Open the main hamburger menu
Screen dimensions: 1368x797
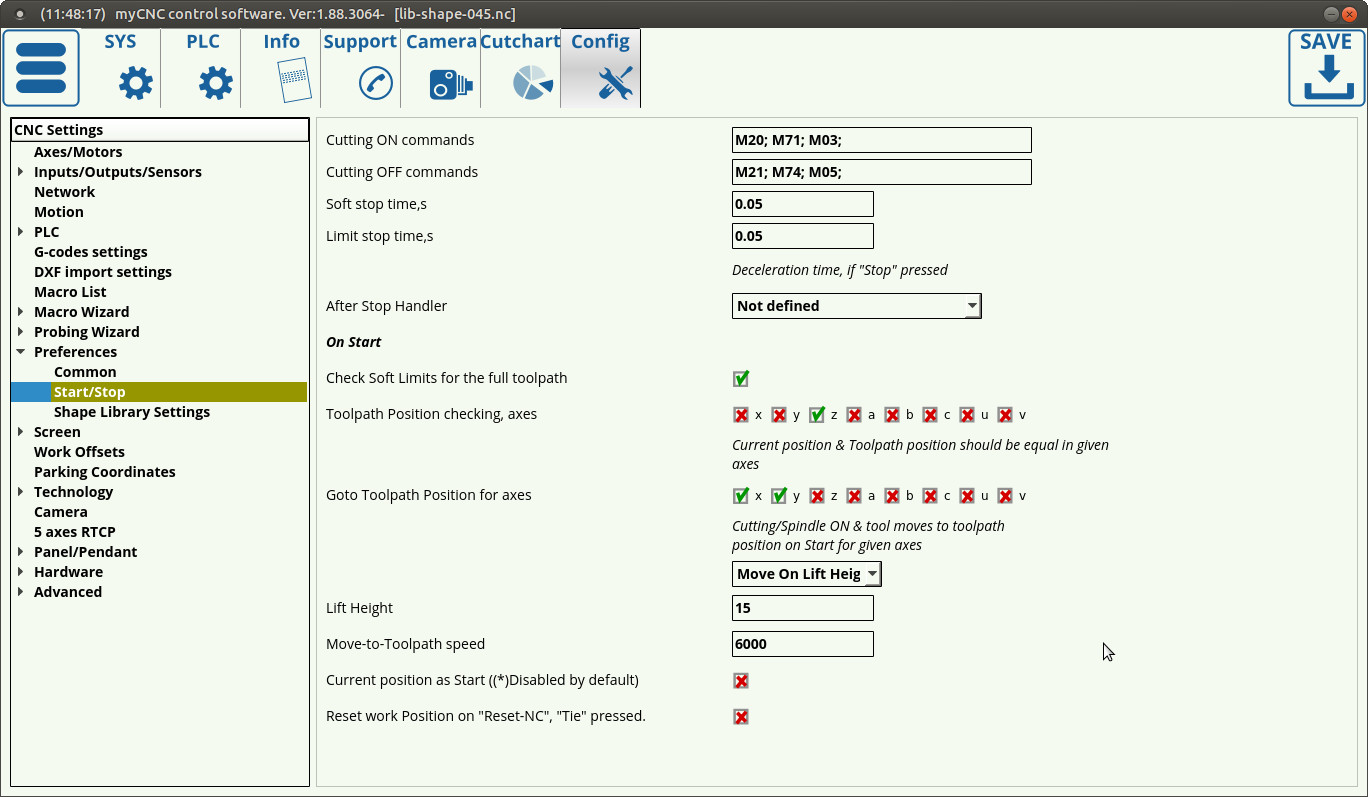point(41,68)
